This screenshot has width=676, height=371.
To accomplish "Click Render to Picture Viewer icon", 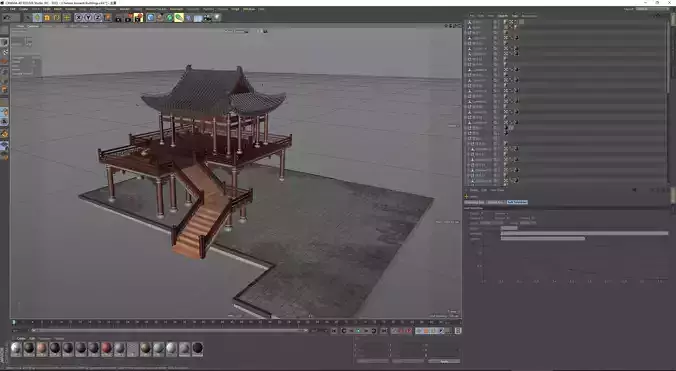I will tap(128, 18).
